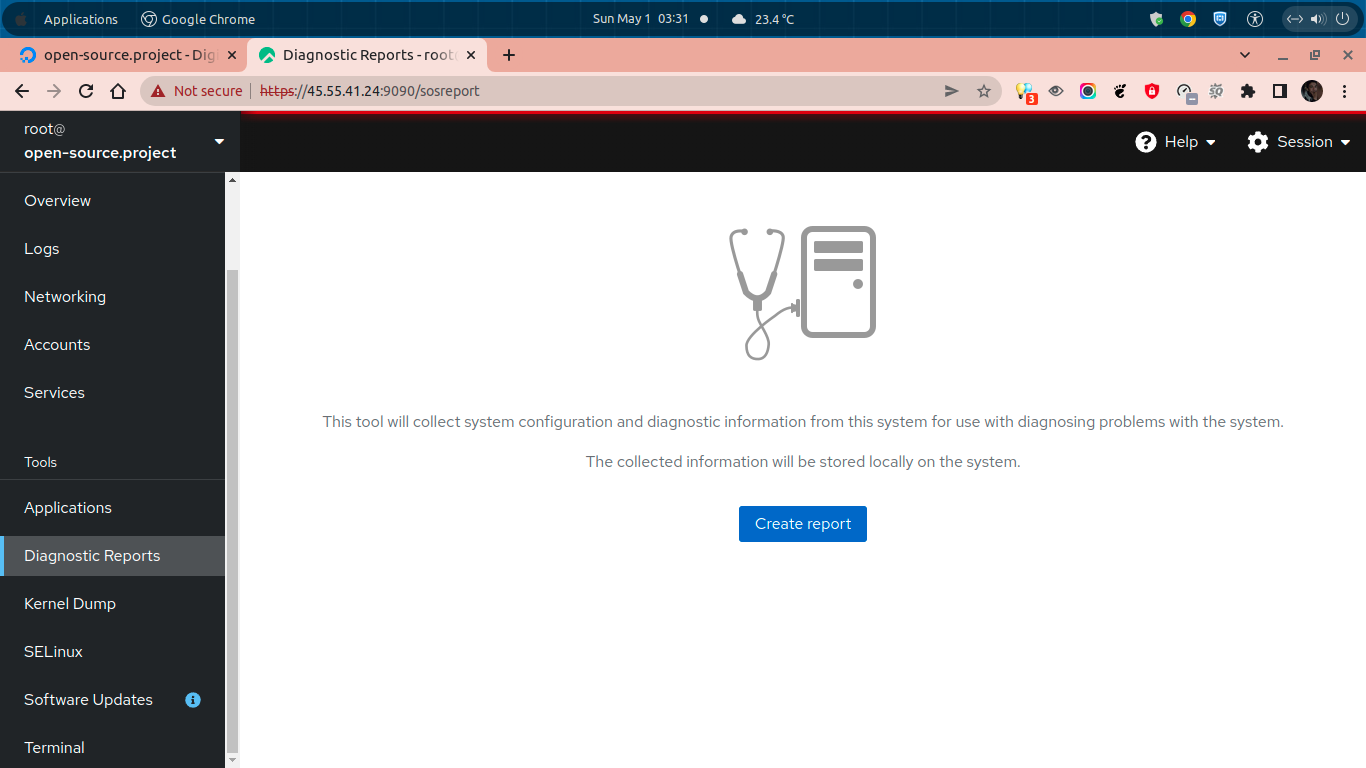This screenshot has height=768, width=1366.
Task: Click the security shield tray icon
Action: tap(1157, 19)
